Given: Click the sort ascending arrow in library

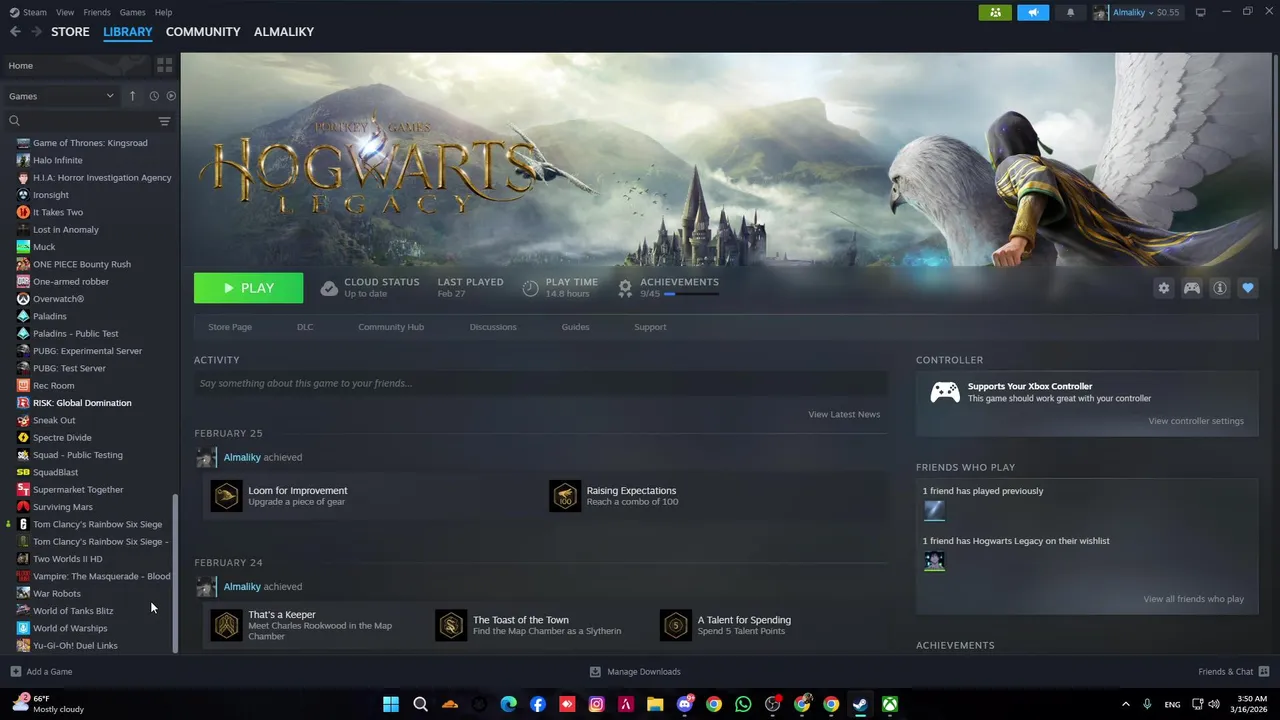Looking at the screenshot, I should coord(132,96).
